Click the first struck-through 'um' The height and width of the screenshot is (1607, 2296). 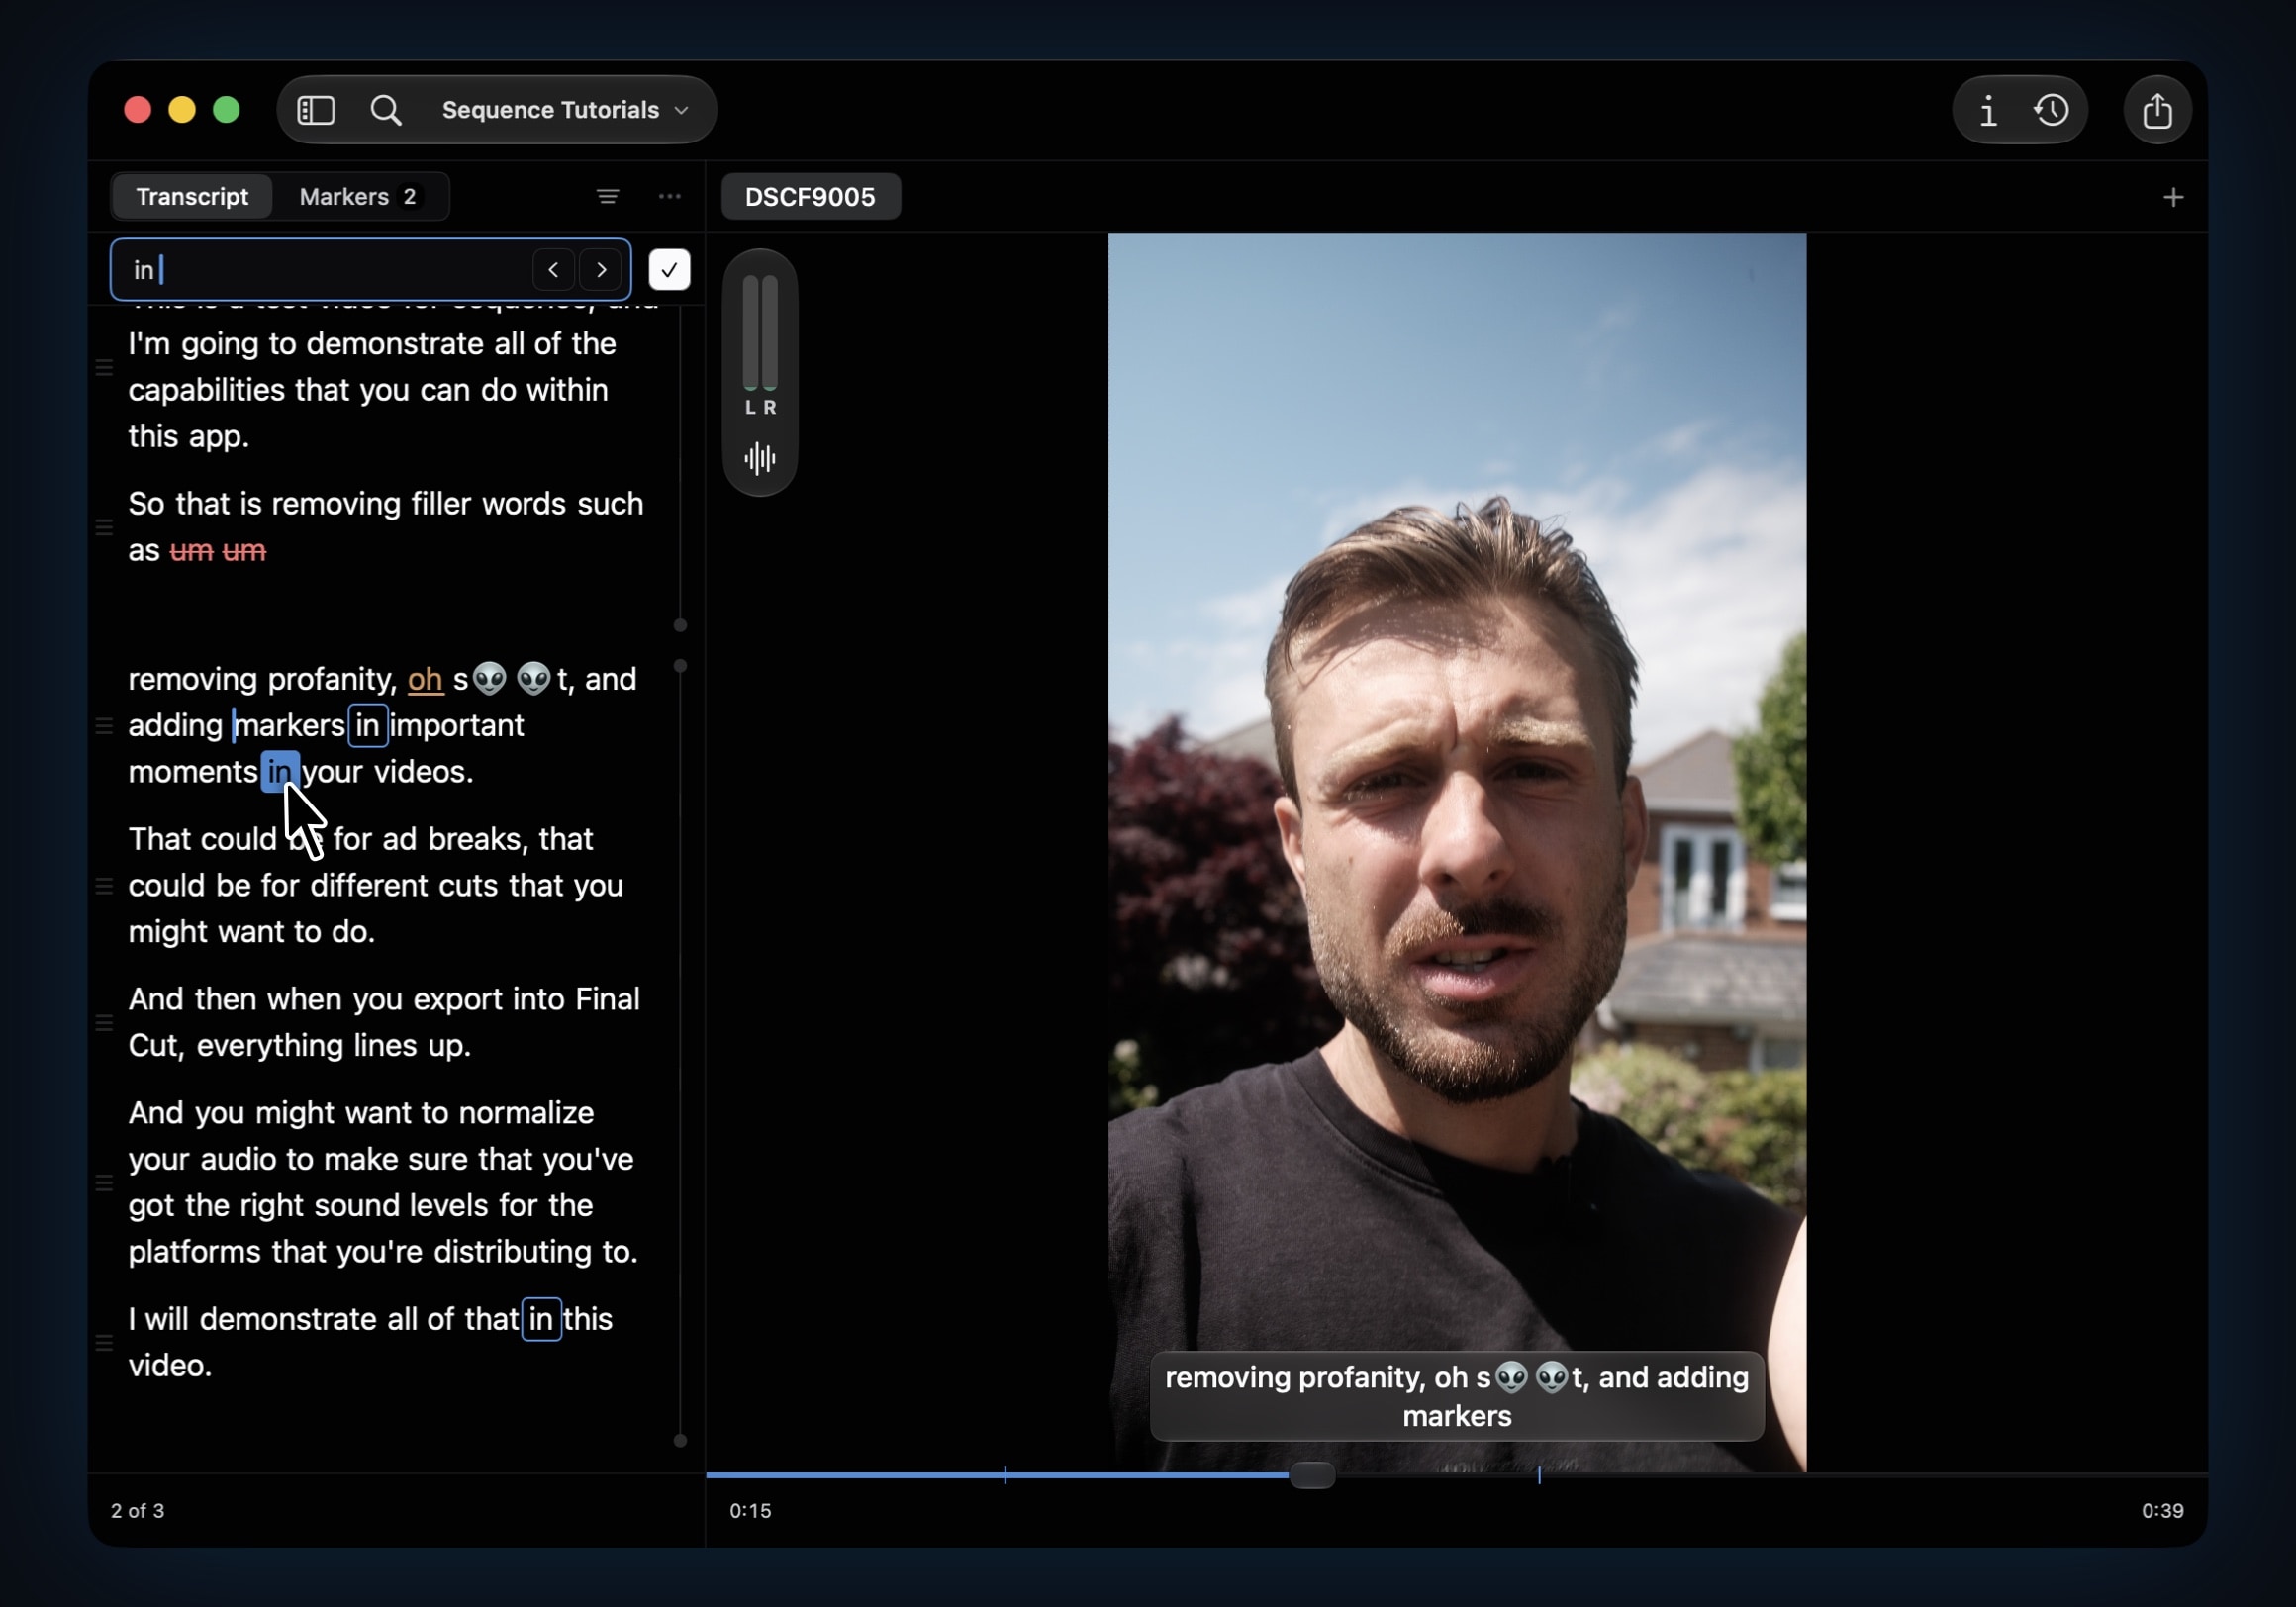click(191, 550)
